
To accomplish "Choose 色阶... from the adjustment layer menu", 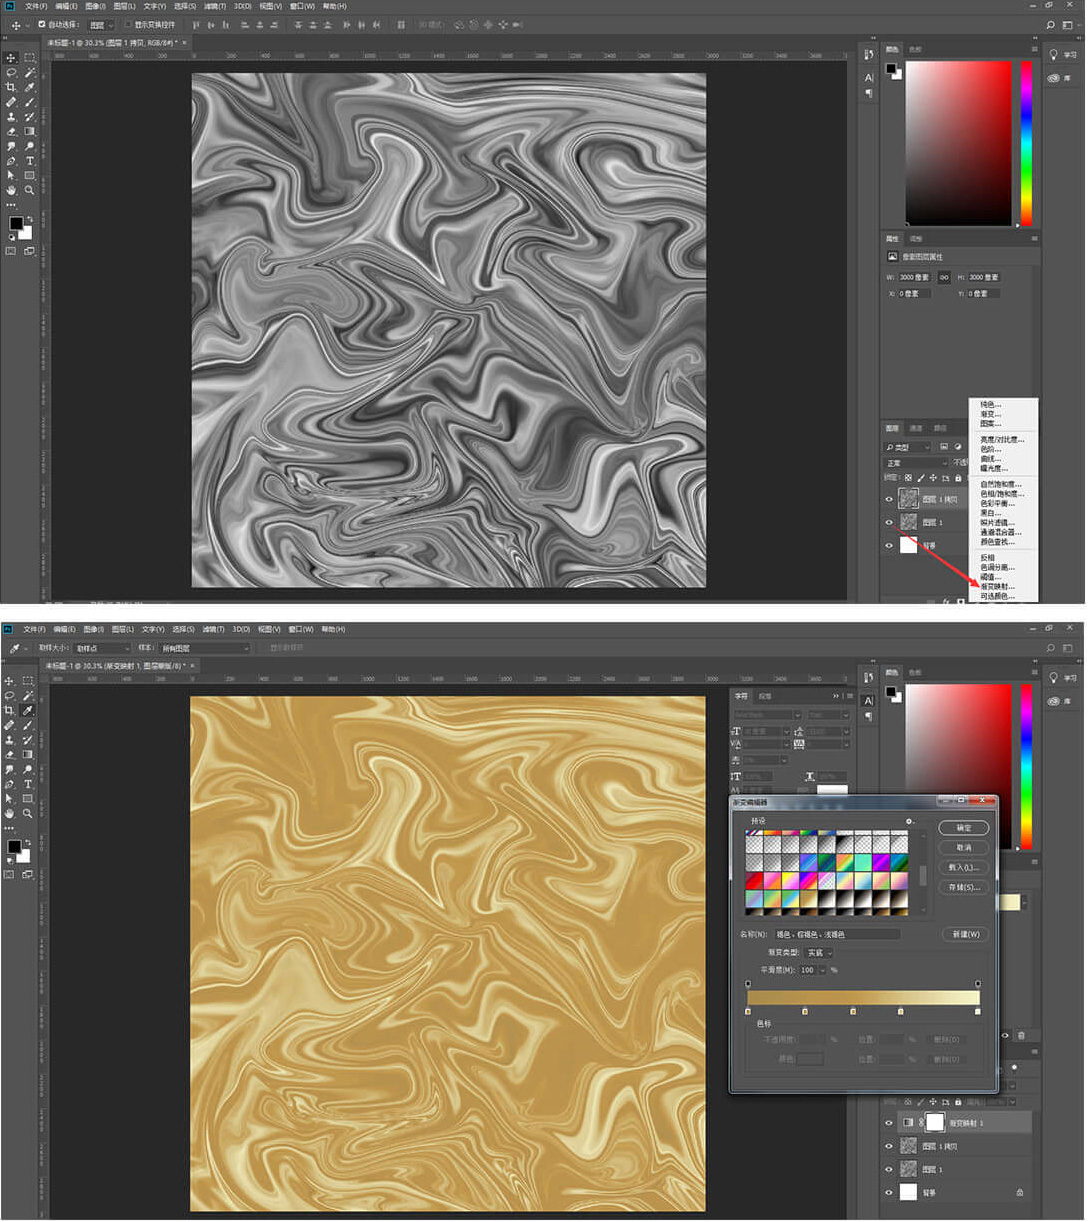I will (990, 449).
